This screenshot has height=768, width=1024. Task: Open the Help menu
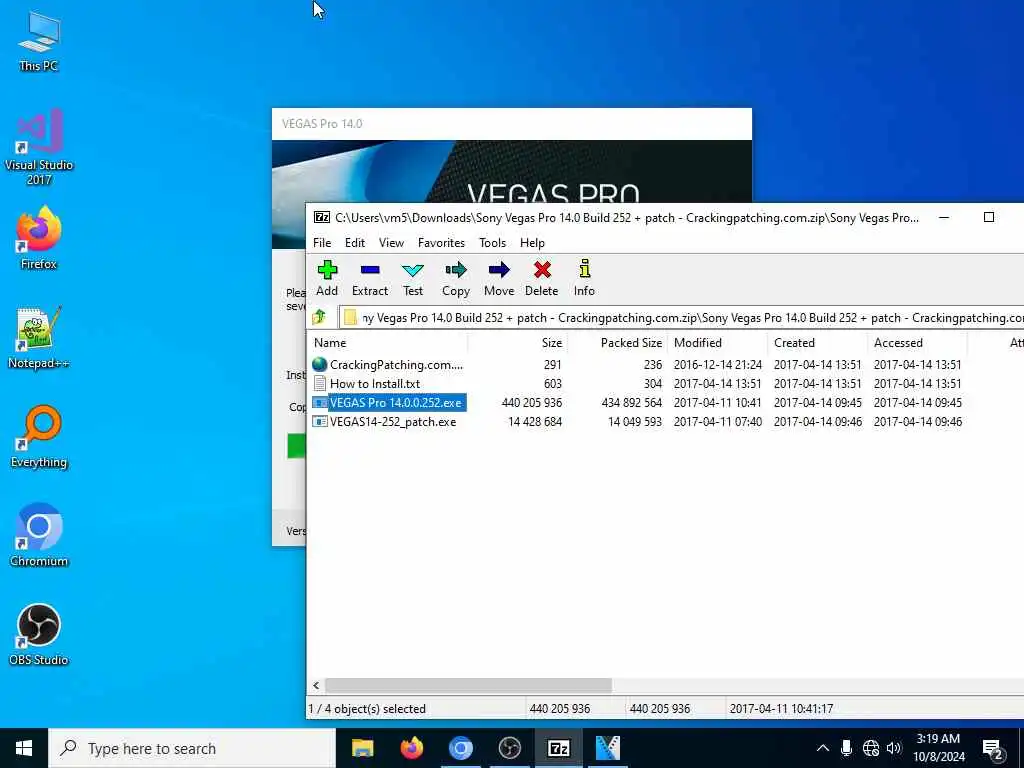[532, 243]
